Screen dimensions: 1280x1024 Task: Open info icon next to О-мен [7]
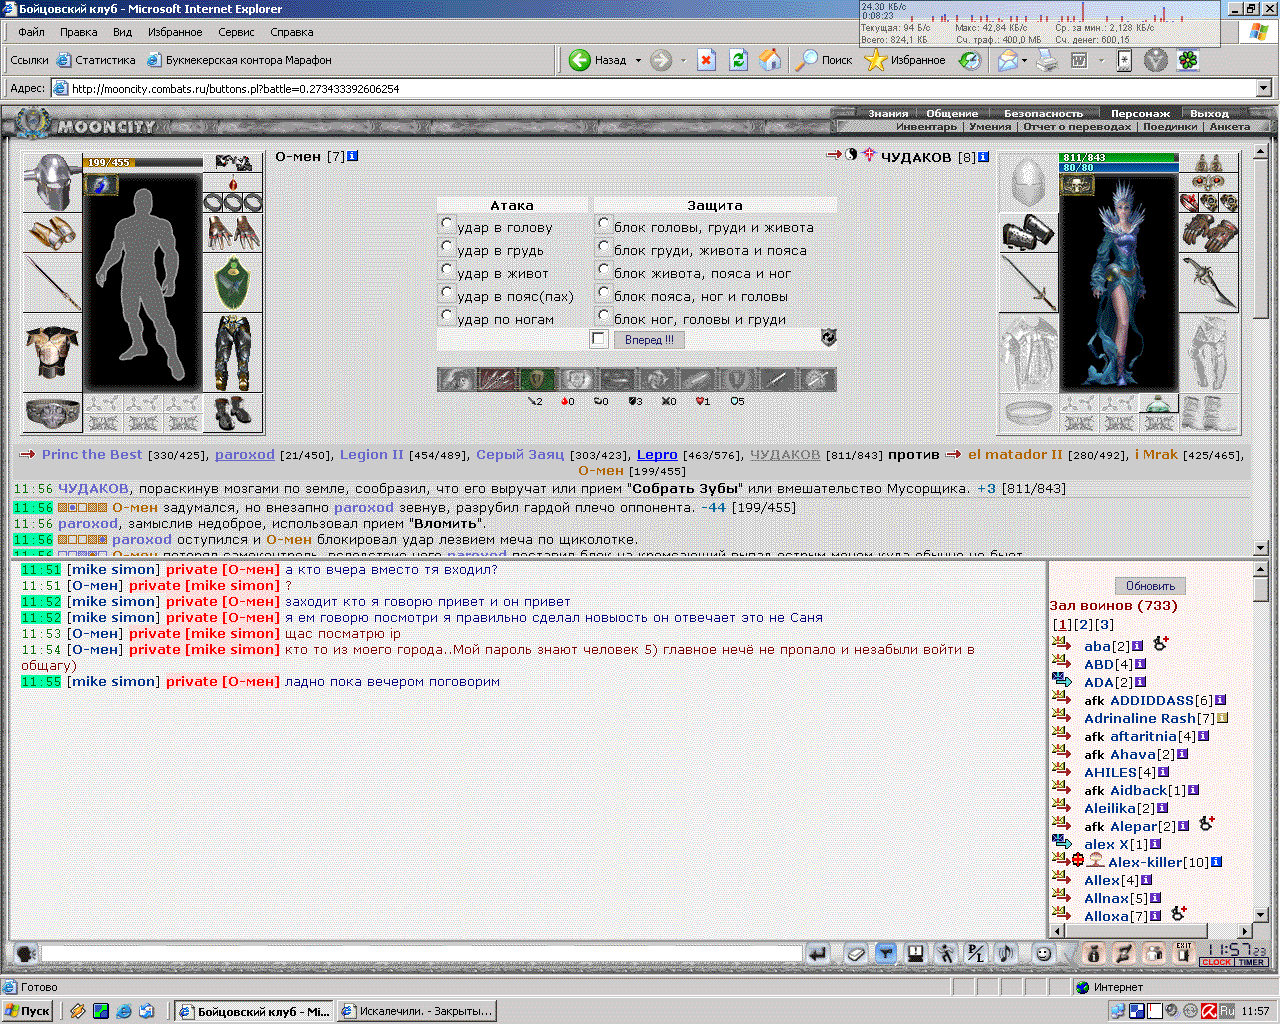click(x=353, y=156)
